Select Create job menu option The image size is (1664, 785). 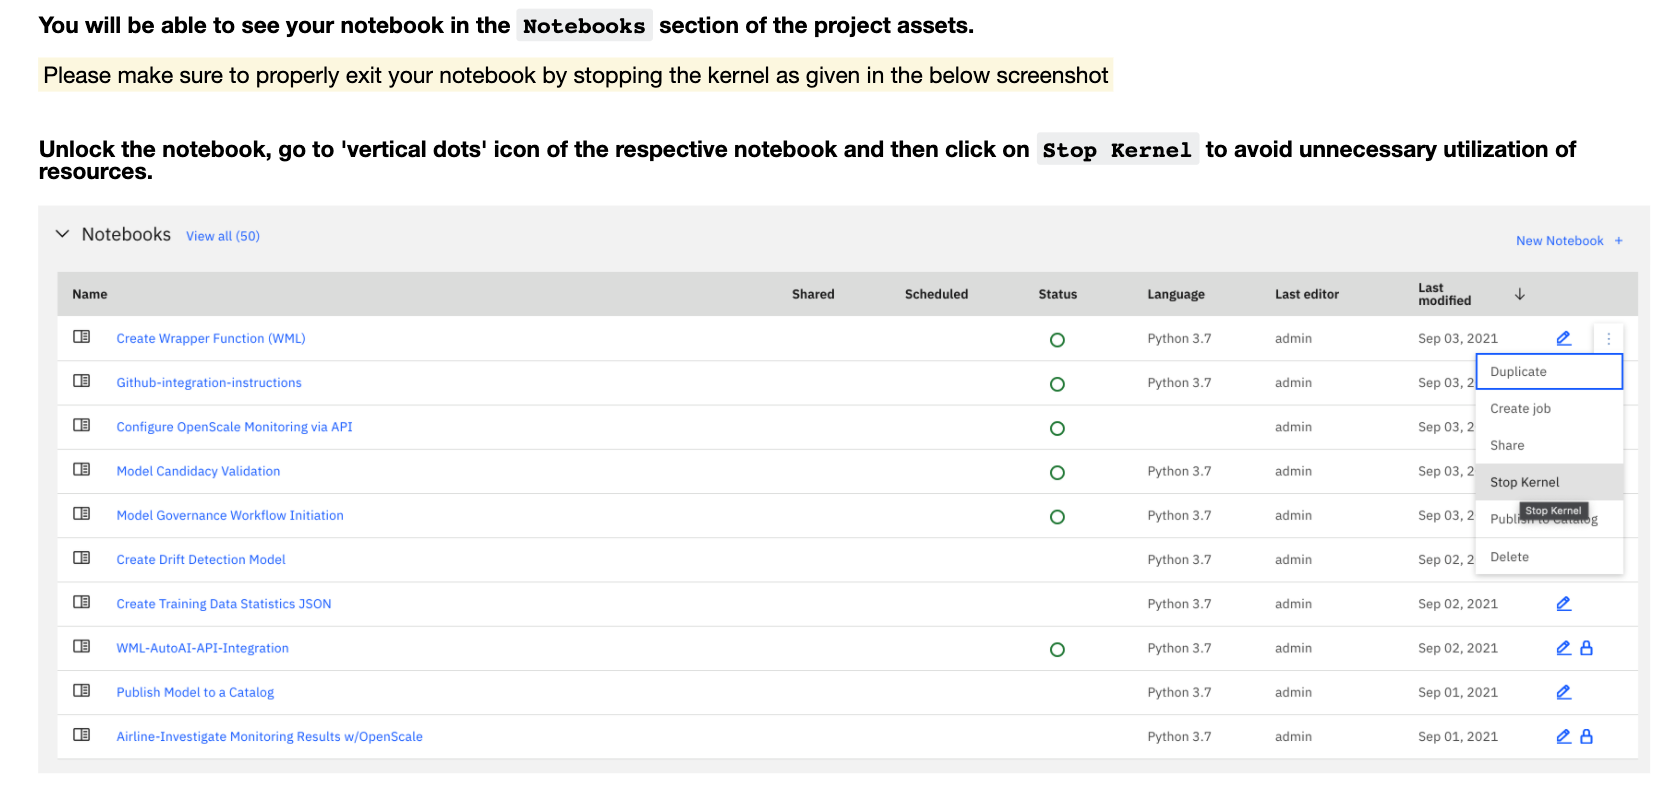pos(1520,409)
